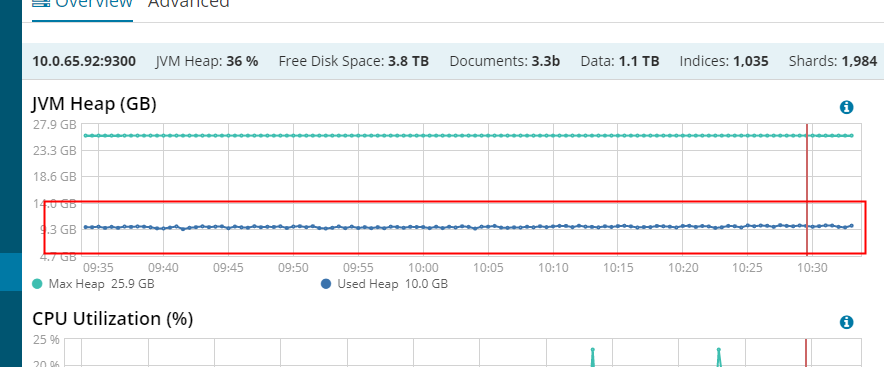Click the Documents 3.3b stat
This screenshot has width=884, height=367.
coord(505,61)
